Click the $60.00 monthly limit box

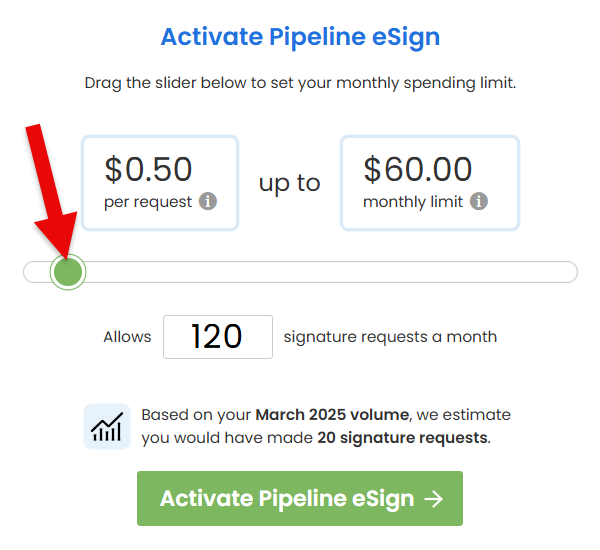pyautogui.click(x=429, y=183)
